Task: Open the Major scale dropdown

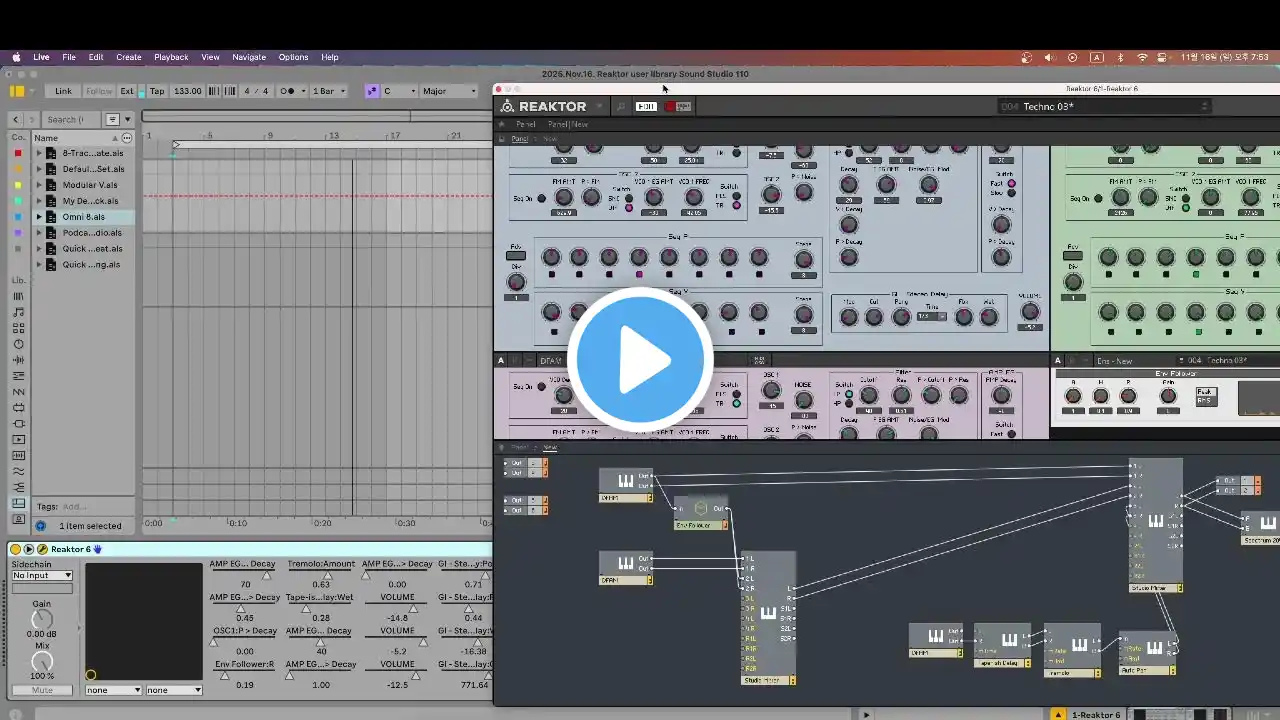Action: click(449, 91)
